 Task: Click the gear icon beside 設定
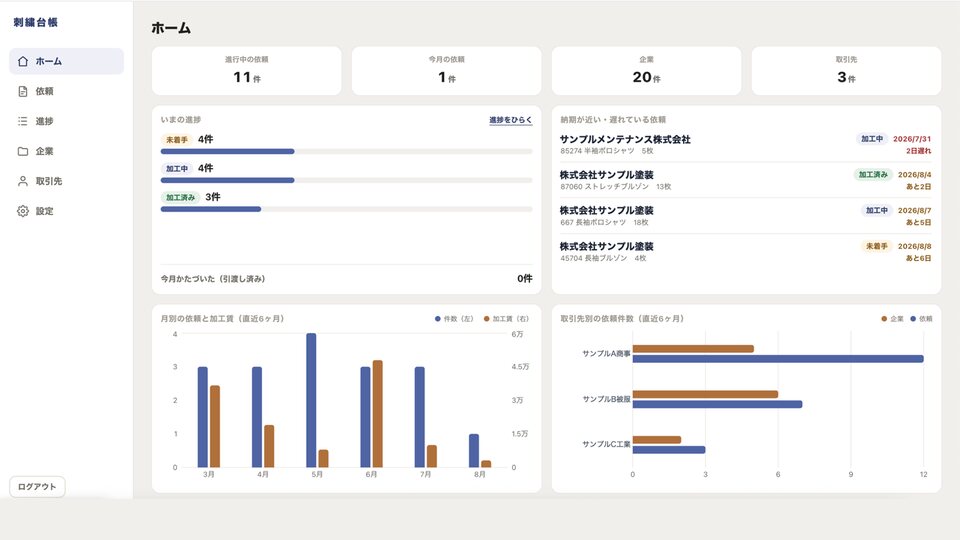[23, 211]
